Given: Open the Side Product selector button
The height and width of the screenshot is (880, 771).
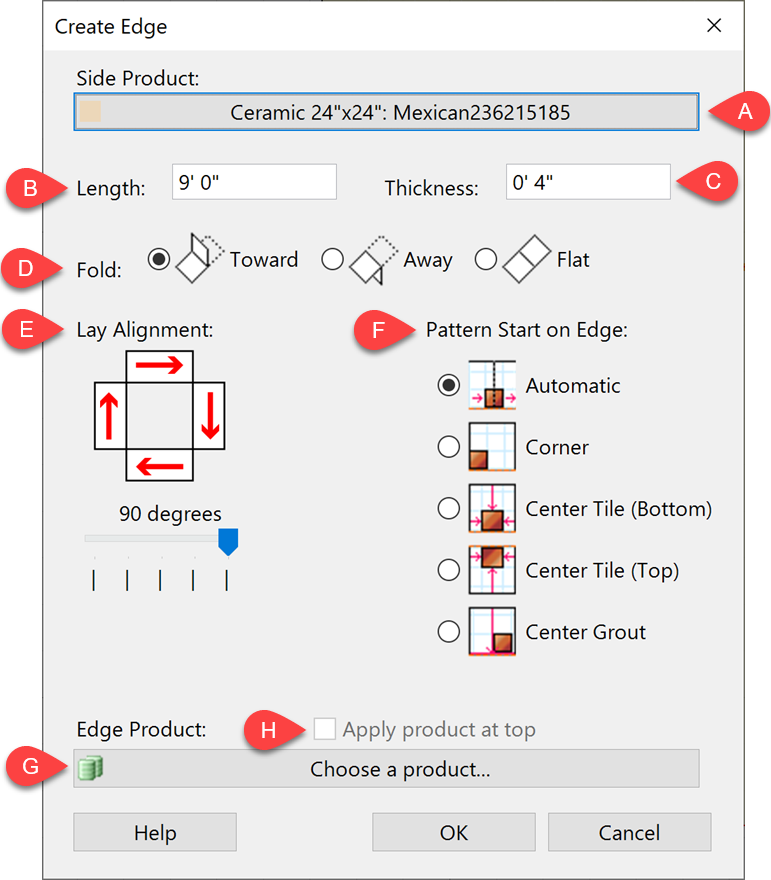Looking at the screenshot, I should click(x=386, y=112).
